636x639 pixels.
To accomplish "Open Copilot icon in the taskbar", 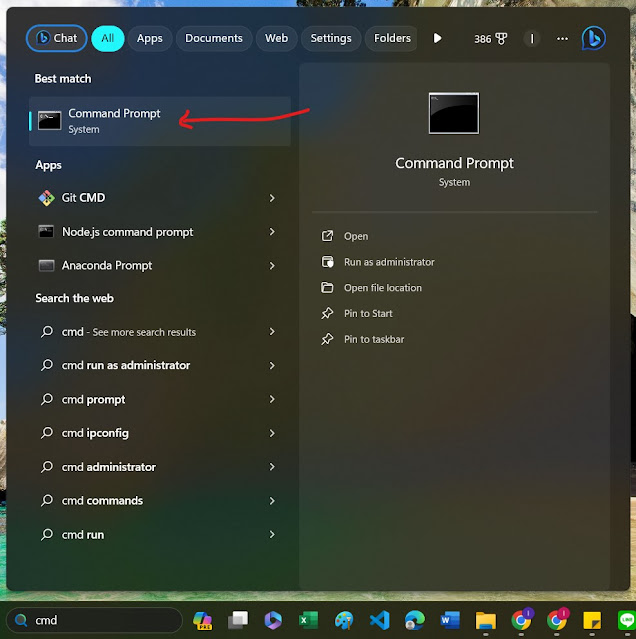I will [202, 620].
